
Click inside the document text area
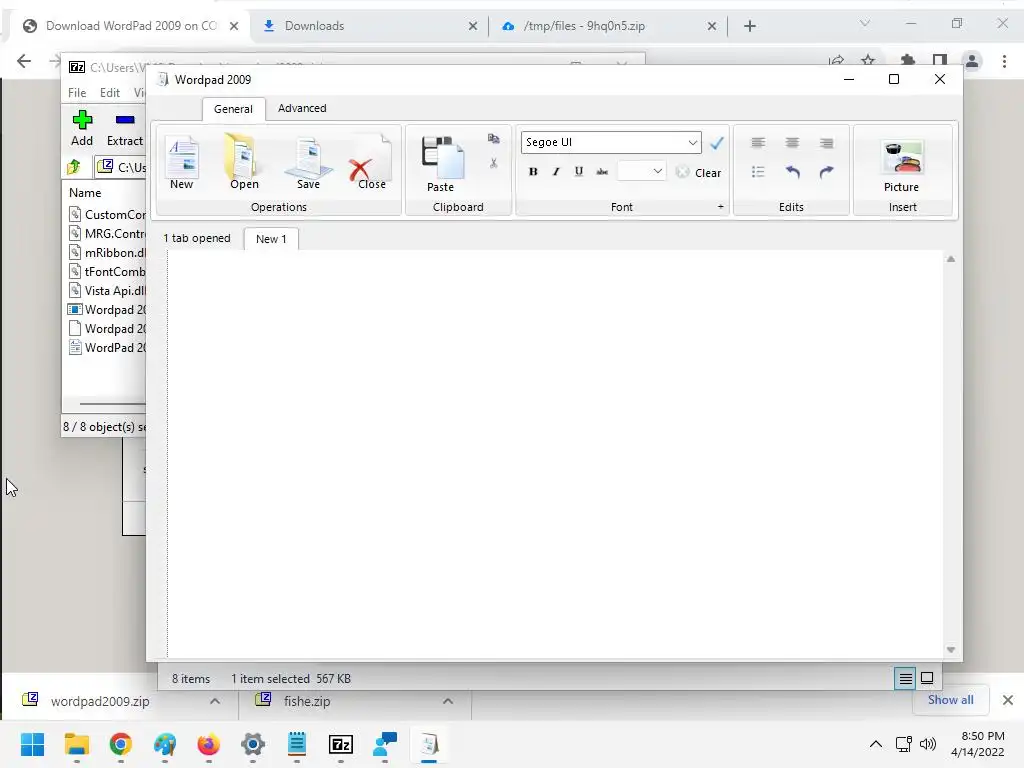pos(555,454)
